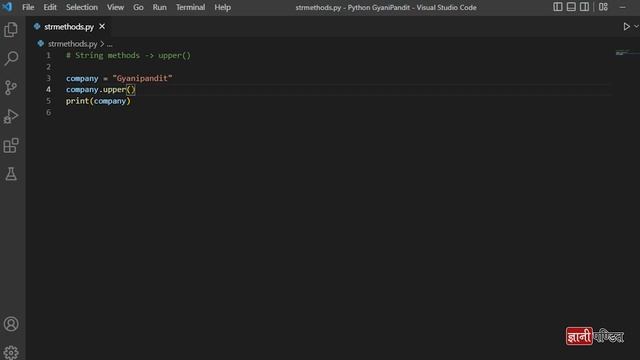This screenshot has width=640, height=360.
Task: Open the Terminal menu
Action: tap(191, 7)
